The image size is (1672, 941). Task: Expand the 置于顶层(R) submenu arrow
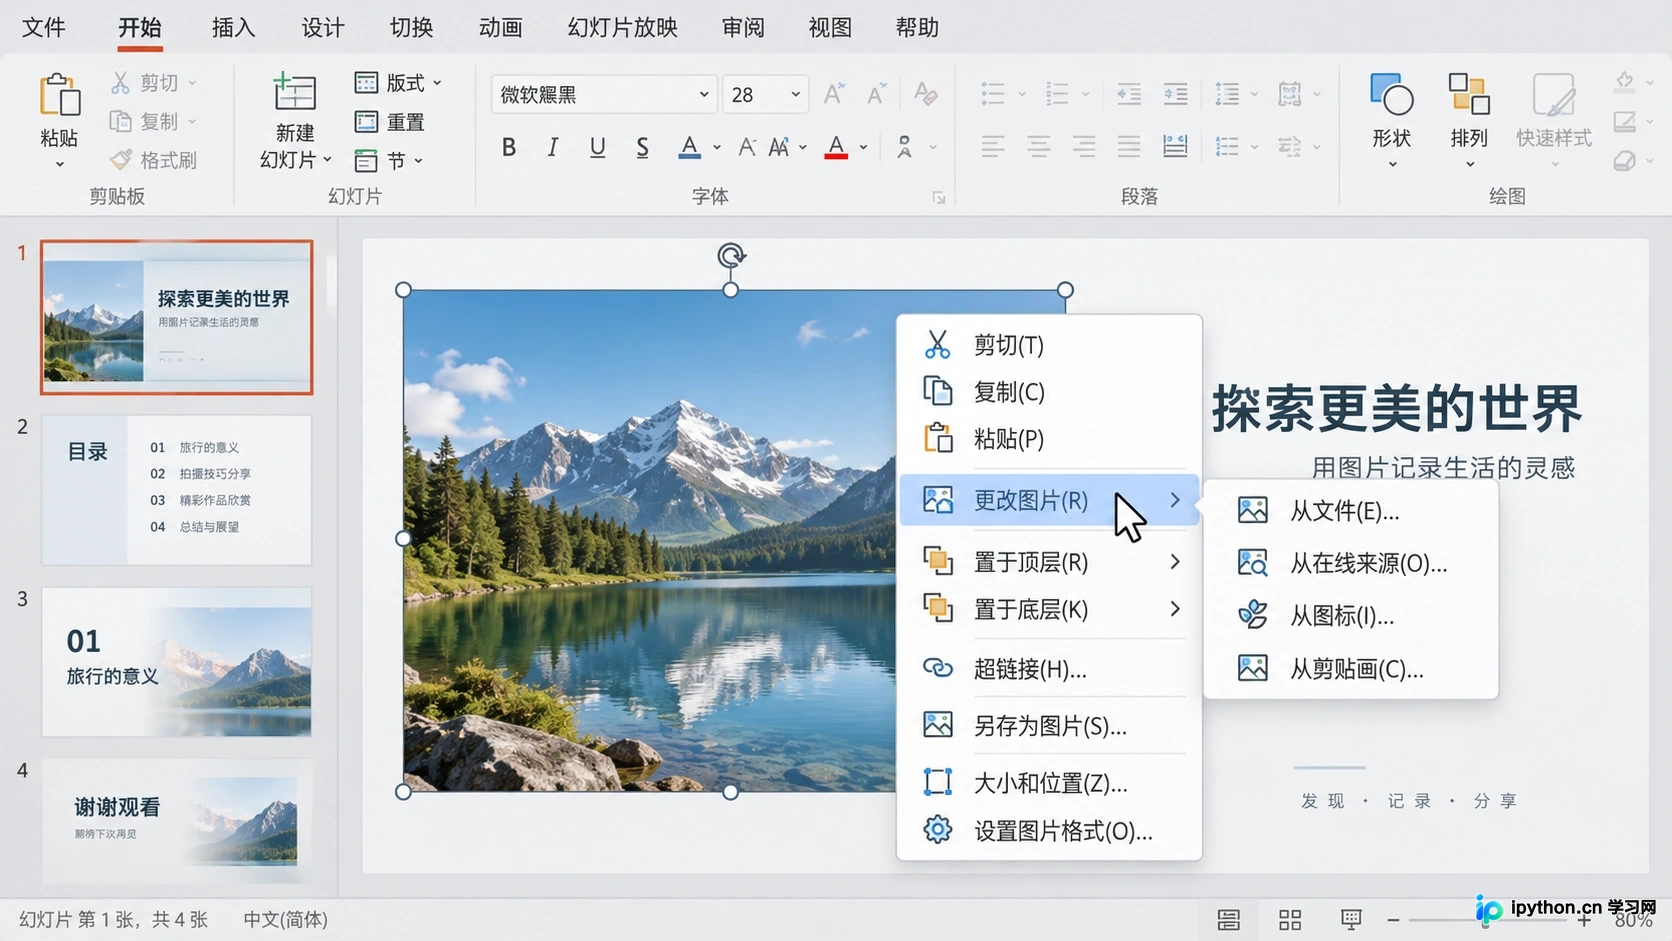(1175, 562)
